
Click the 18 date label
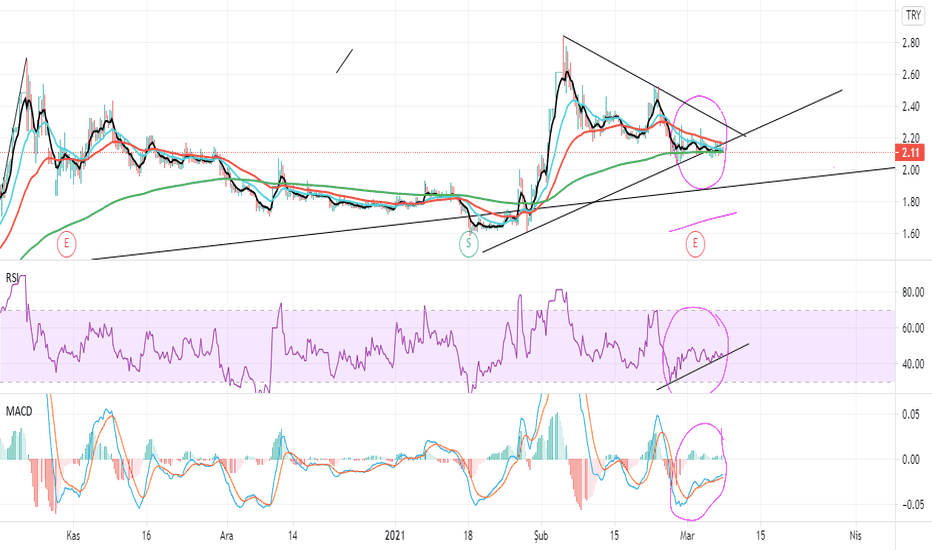click(x=468, y=536)
